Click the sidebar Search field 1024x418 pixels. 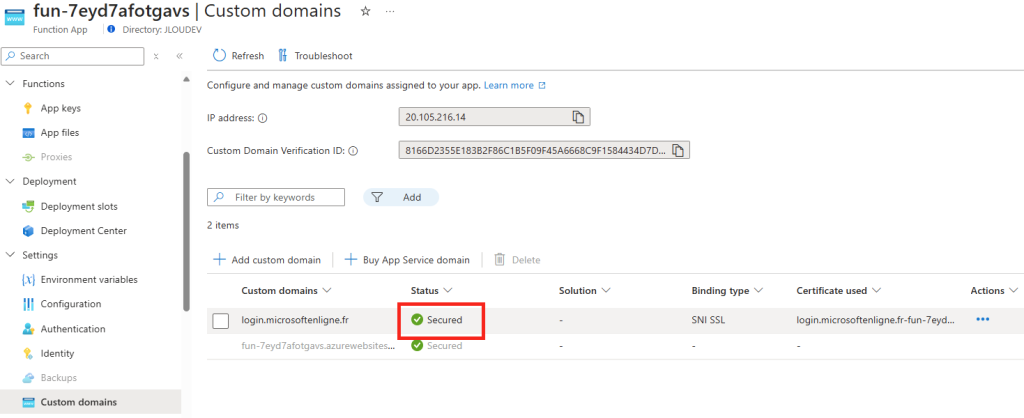tap(72, 56)
